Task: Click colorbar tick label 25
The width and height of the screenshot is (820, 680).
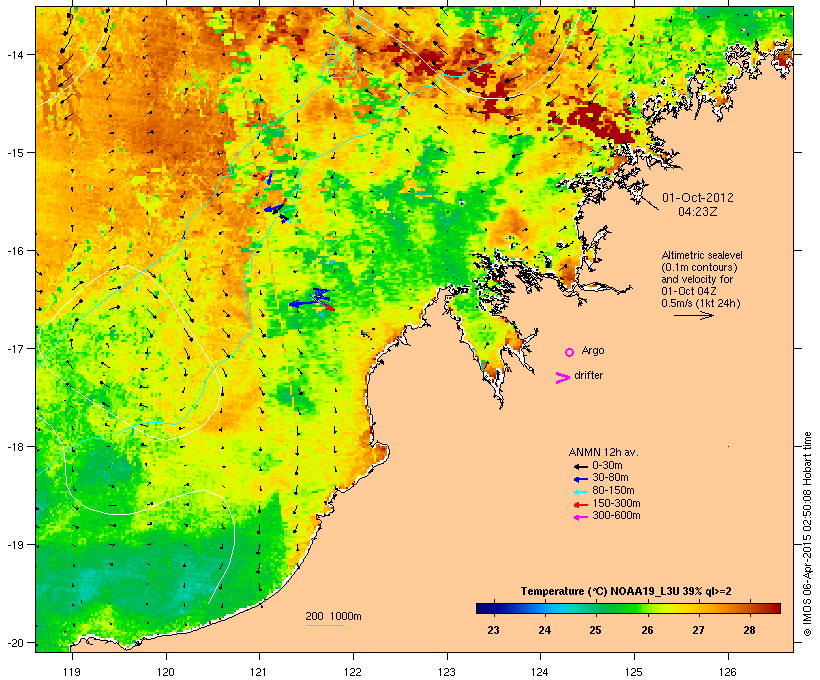Action: click(596, 630)
